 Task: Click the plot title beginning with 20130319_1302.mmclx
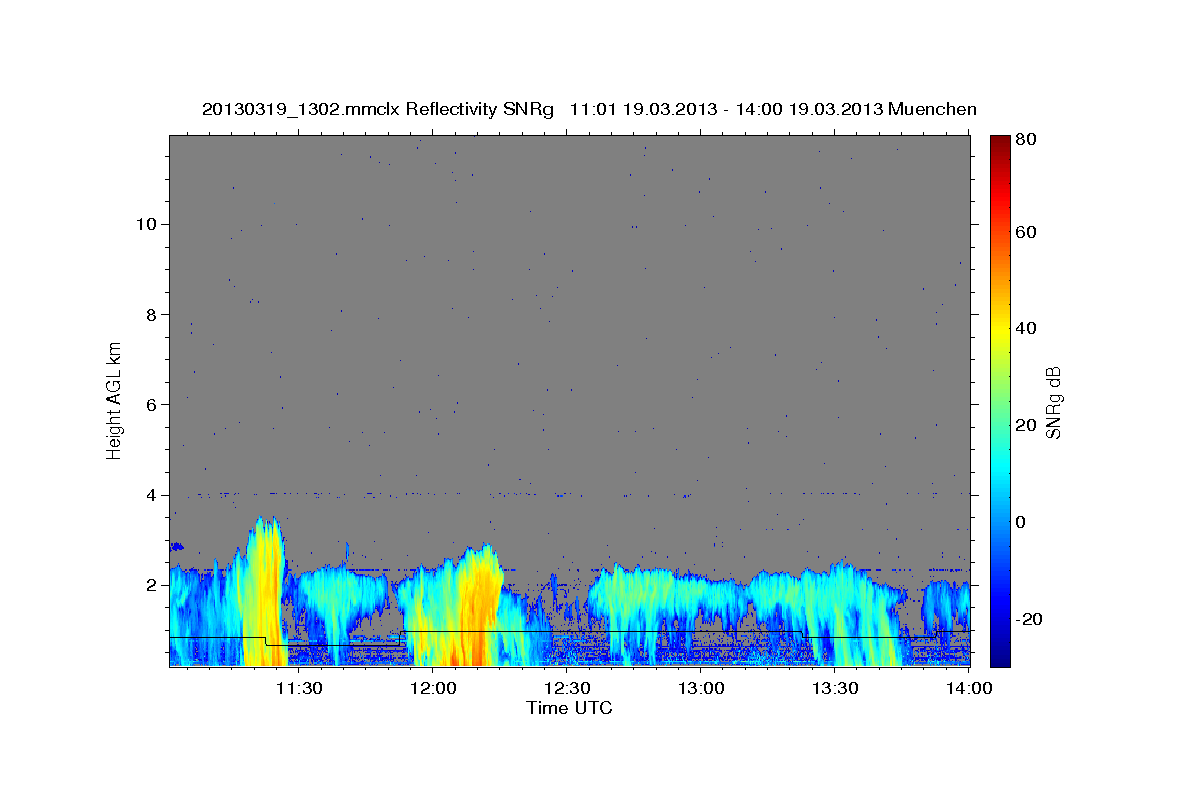click(x=589, y=108)
